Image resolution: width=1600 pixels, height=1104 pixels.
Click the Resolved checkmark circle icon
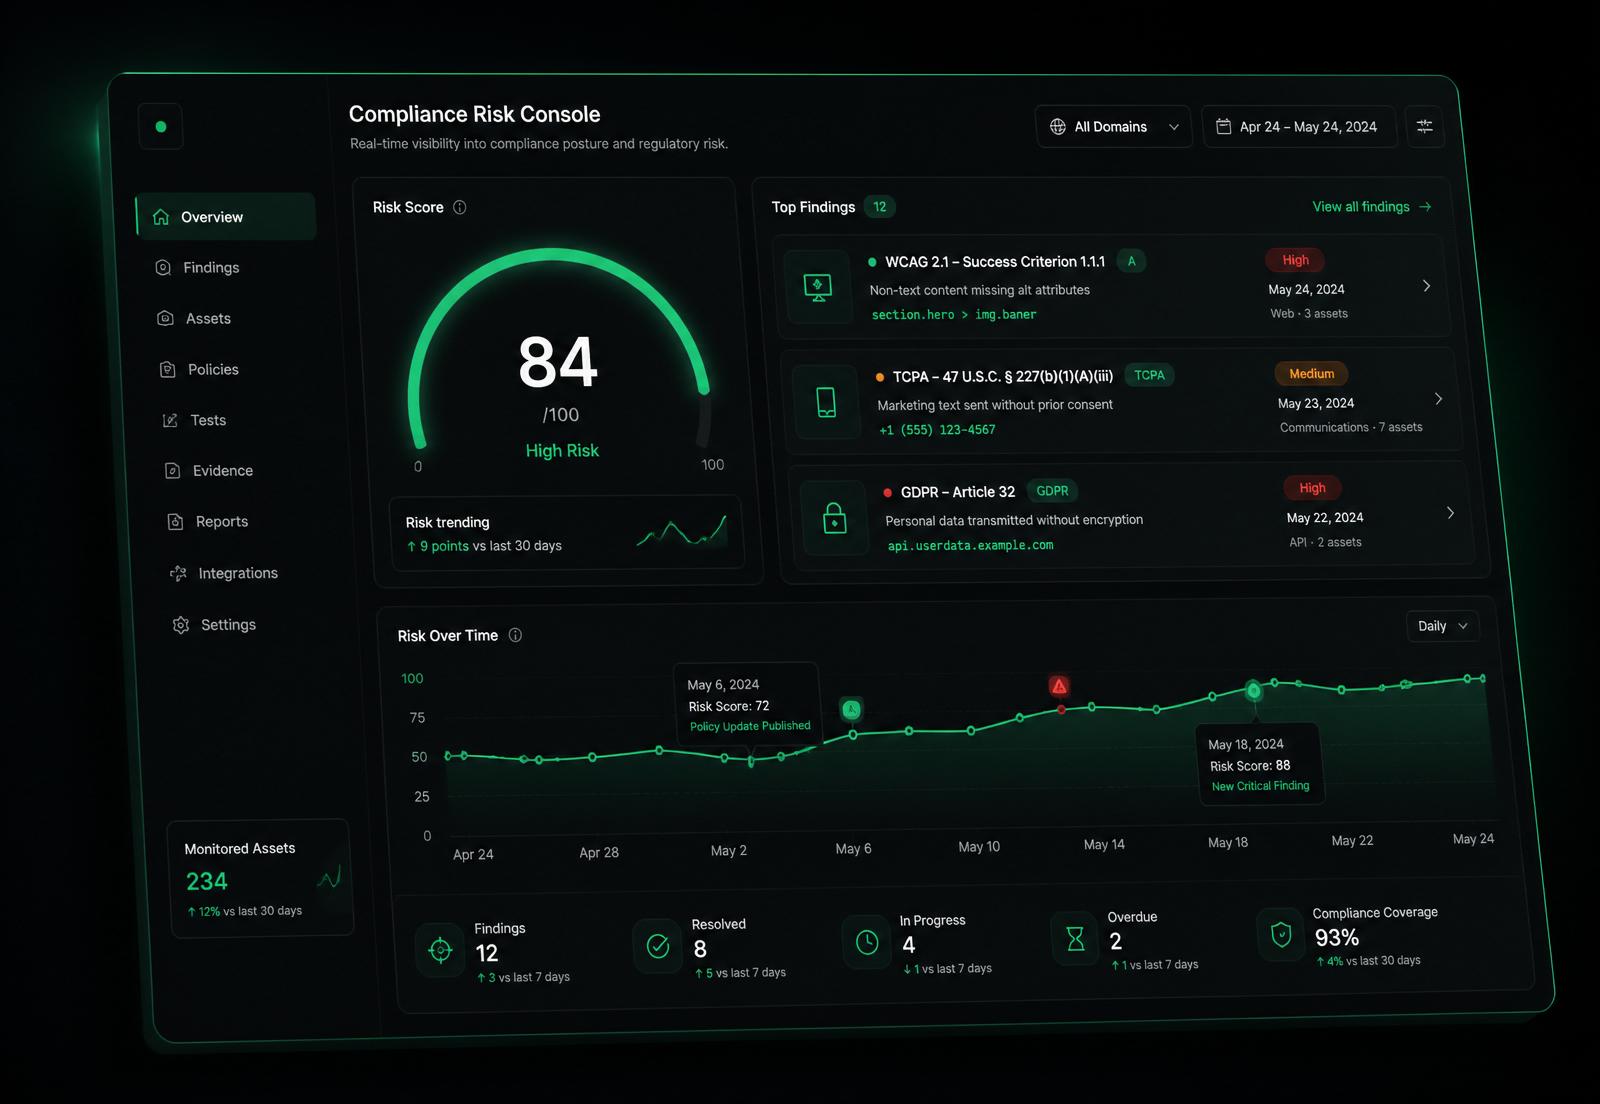(x=658, y=945)
